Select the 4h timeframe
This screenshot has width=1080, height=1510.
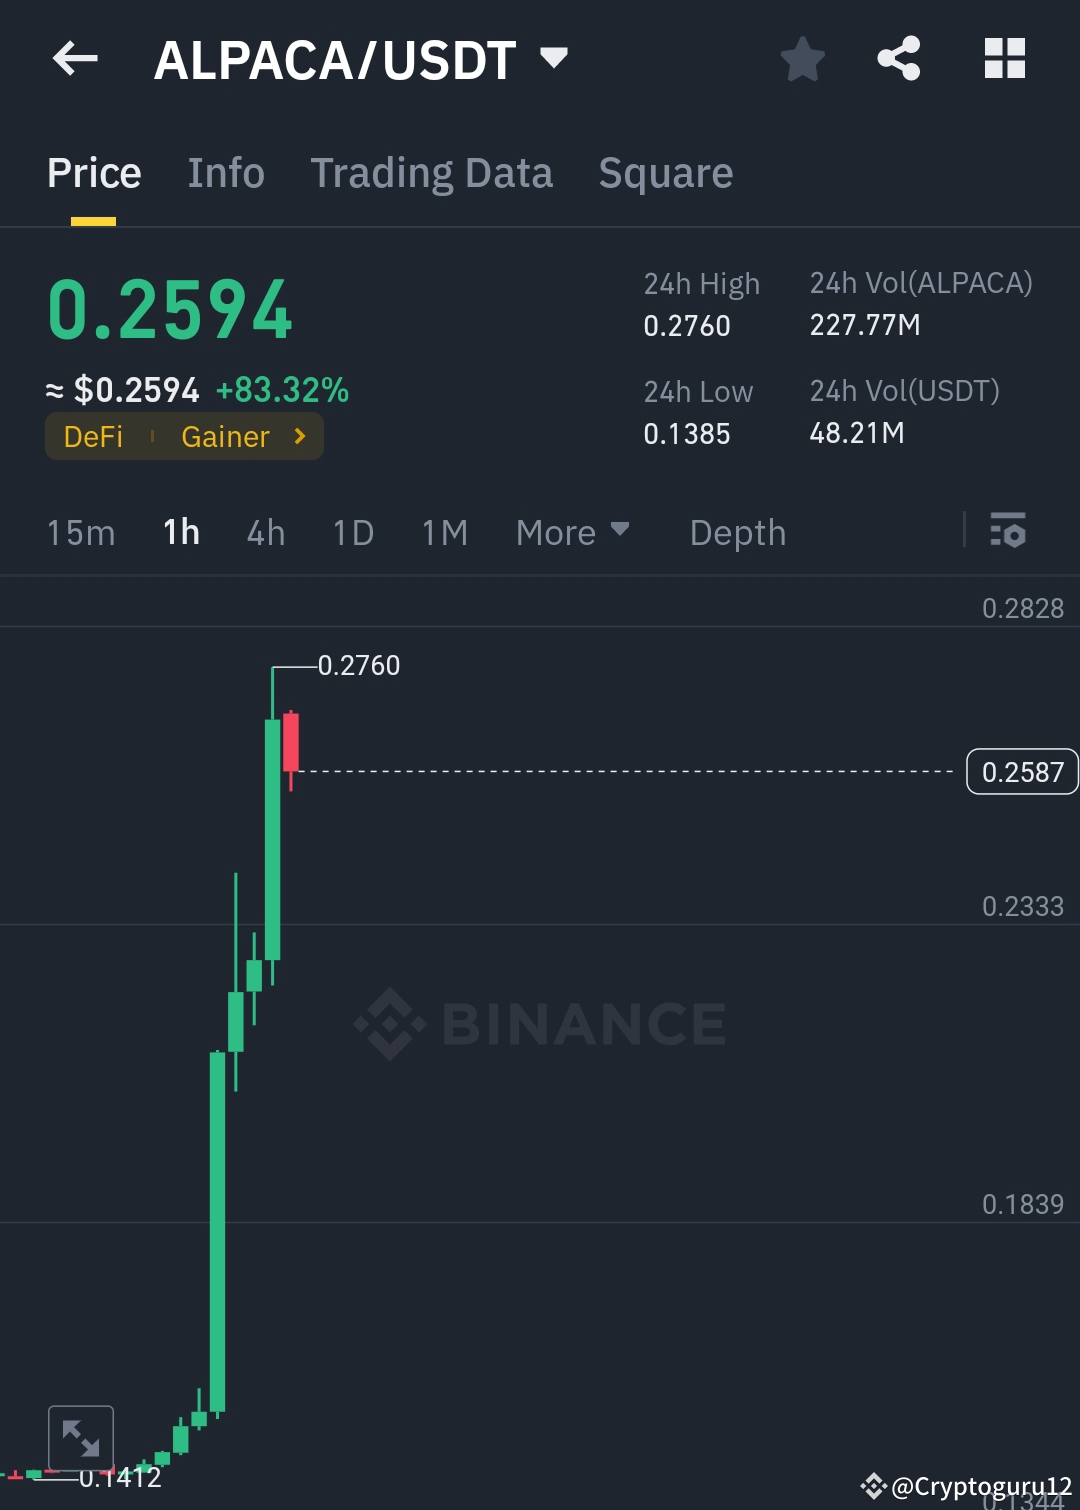[x=265, y=533]
